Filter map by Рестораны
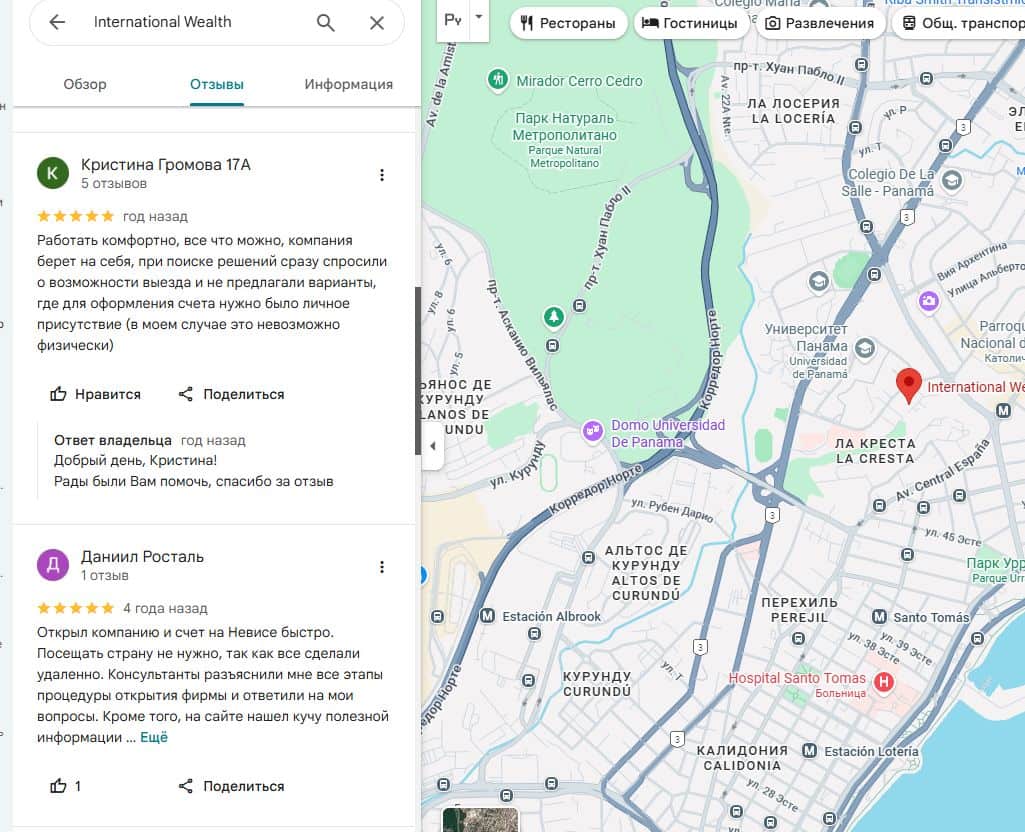1025x832 pixels. point(568,23)
